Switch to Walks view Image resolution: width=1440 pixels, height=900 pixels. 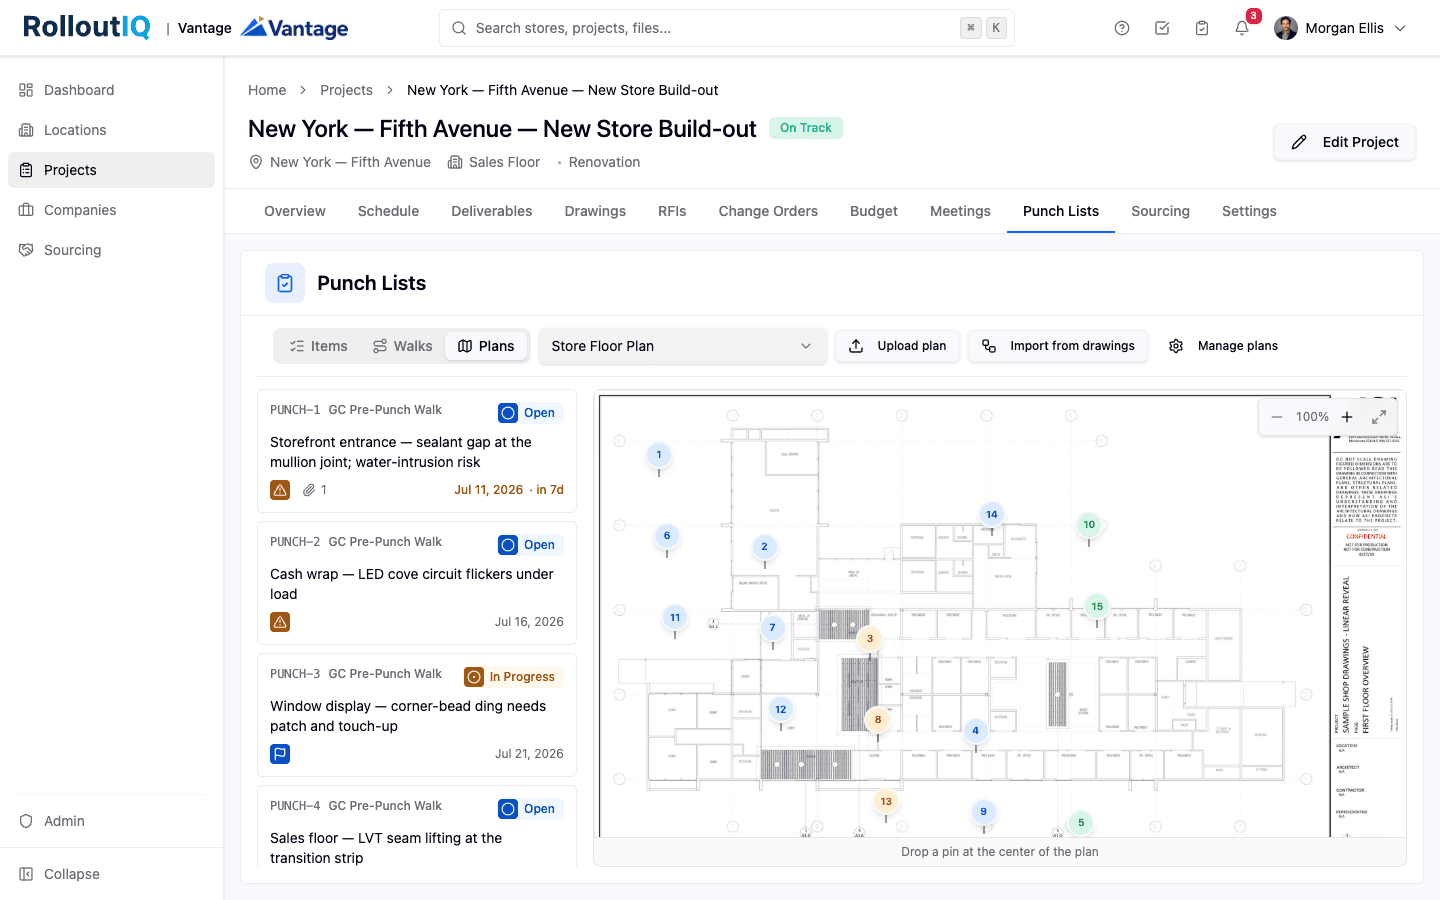tap(402, 346)
